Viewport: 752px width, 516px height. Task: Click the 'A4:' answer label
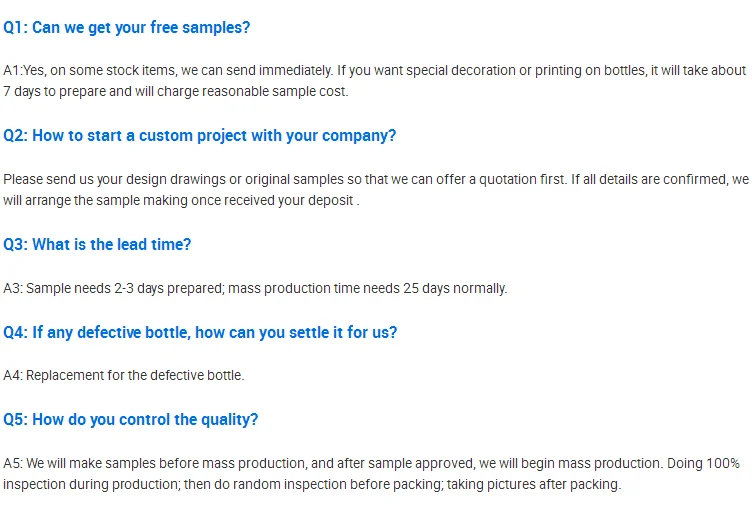click(12, 376)
